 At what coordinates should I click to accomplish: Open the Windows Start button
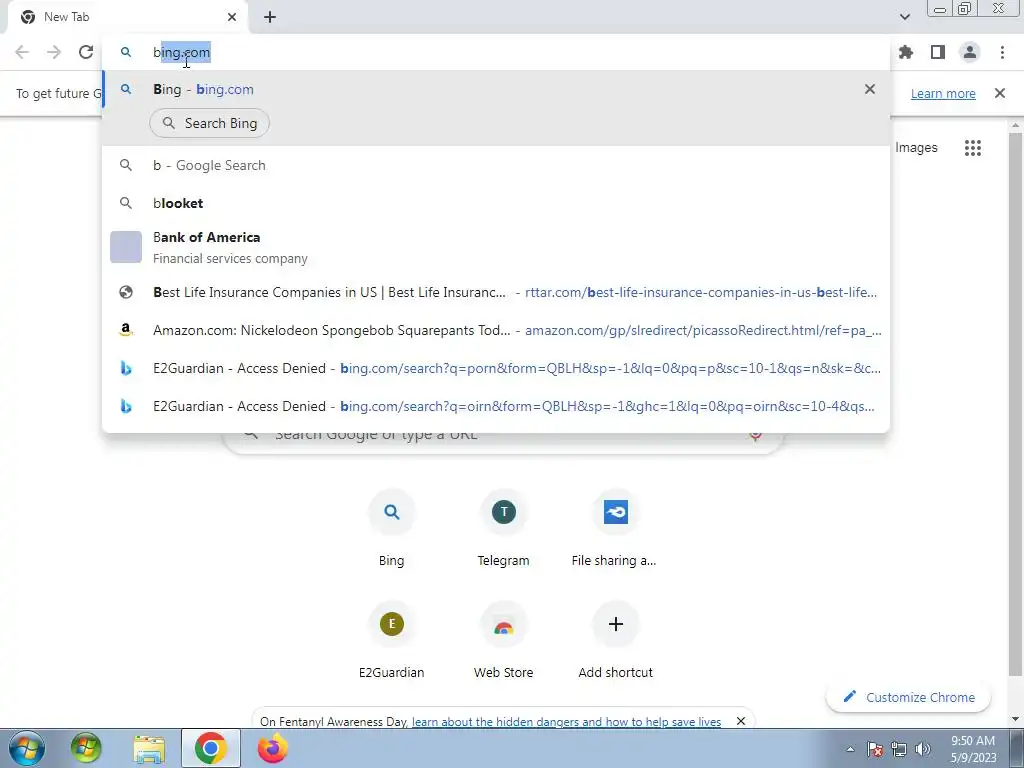[27, 748]
